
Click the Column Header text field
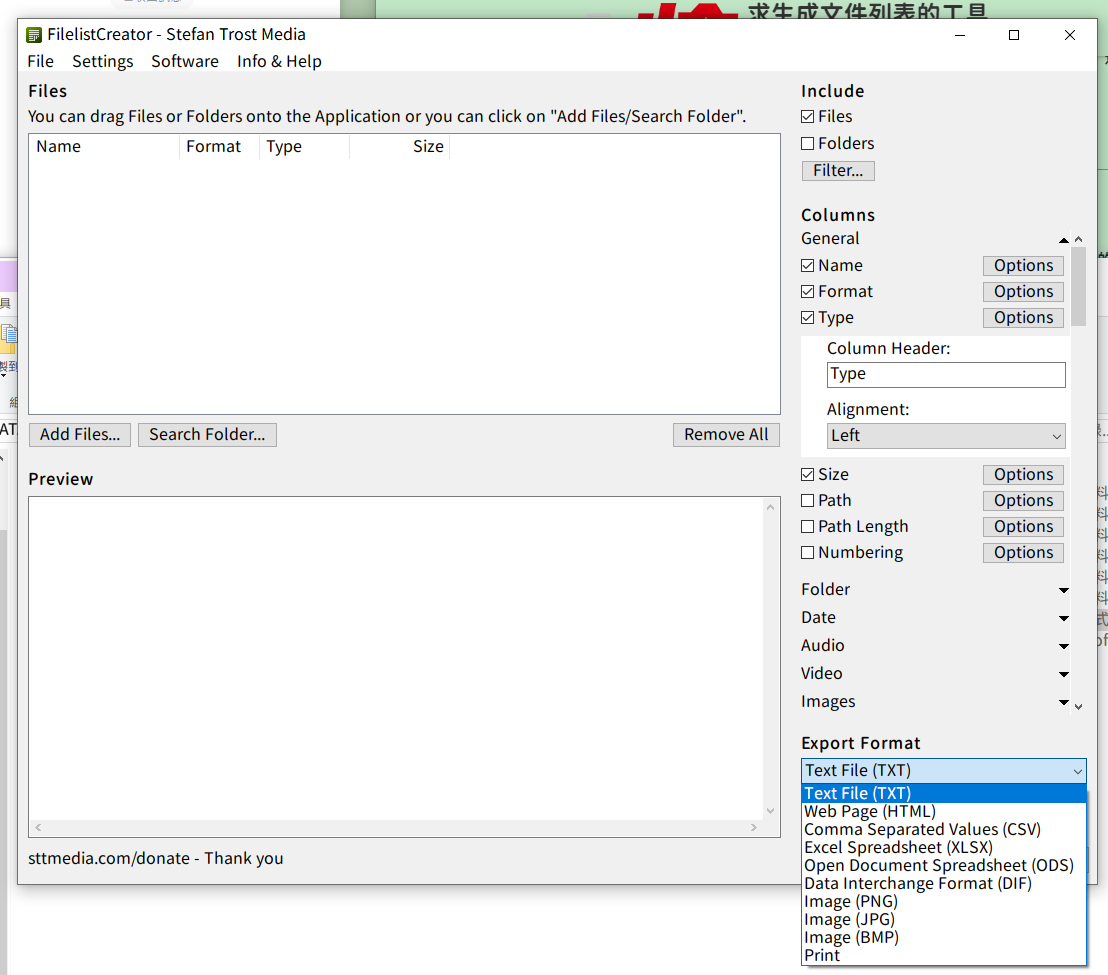946,374
